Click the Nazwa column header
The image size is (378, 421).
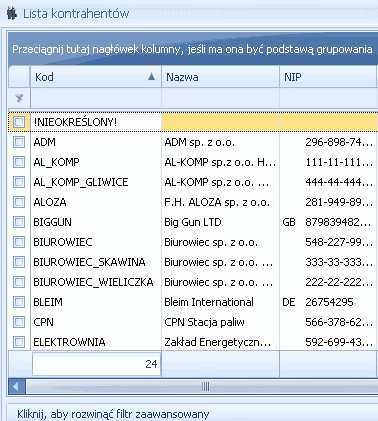coord(220,77)
